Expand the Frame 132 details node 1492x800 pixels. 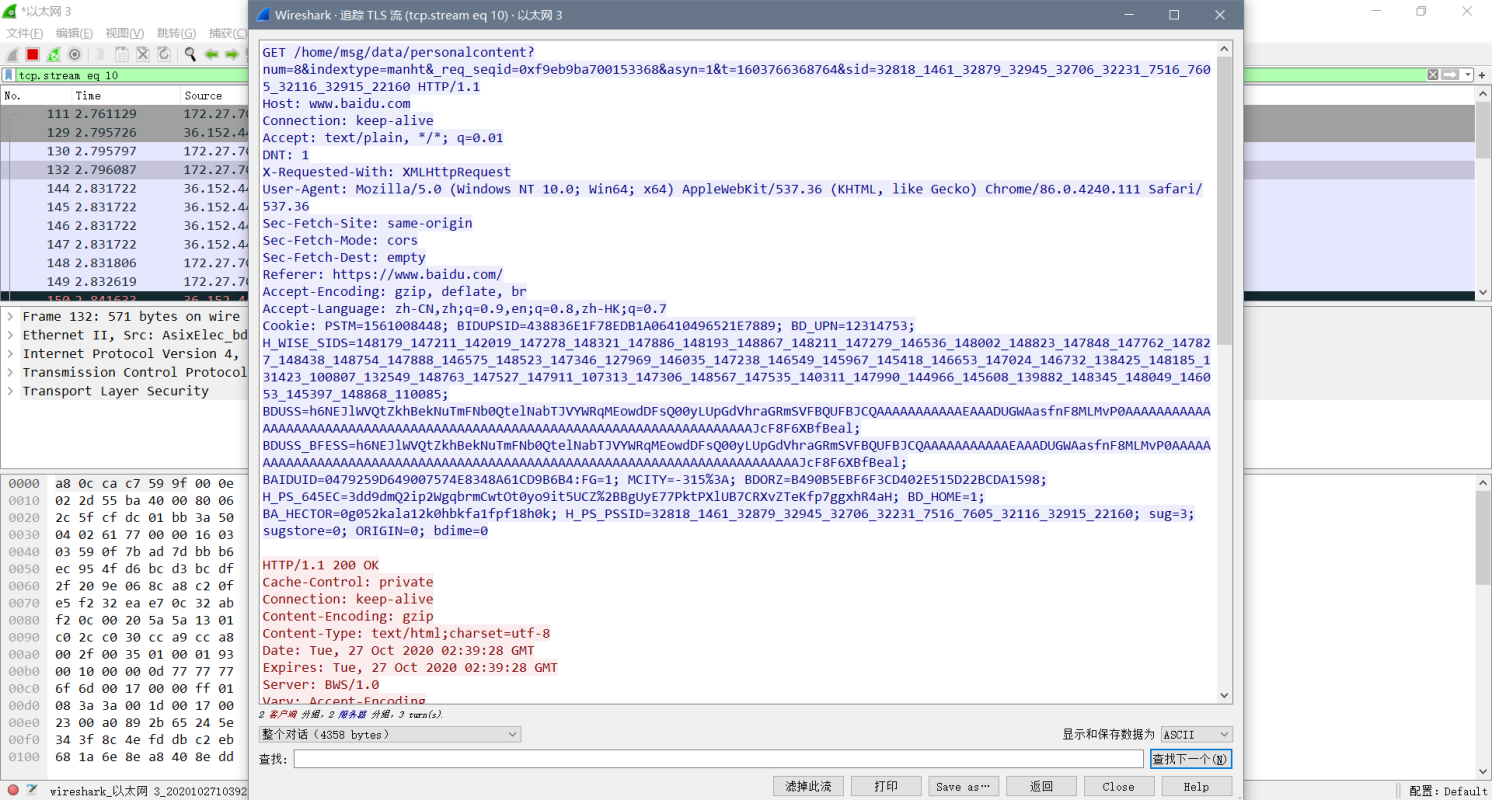tap(10, 316)
